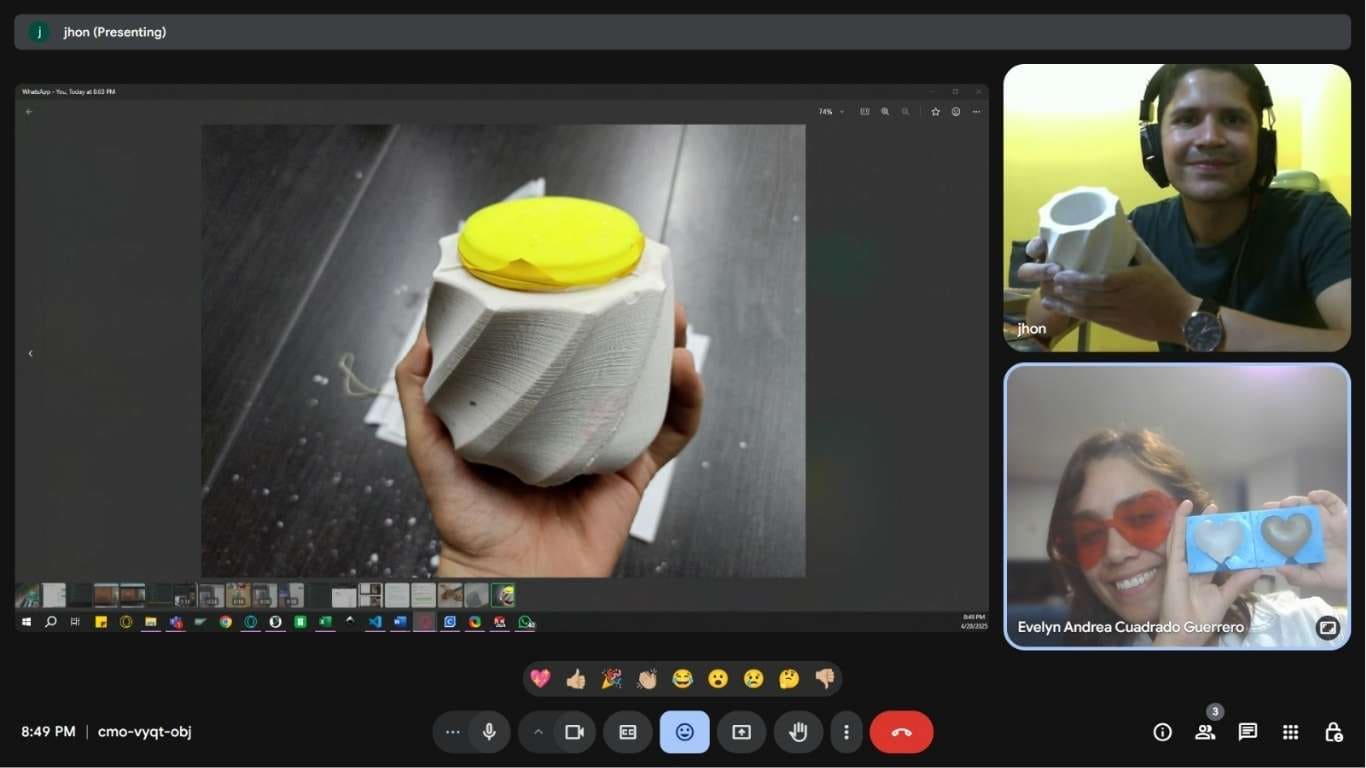Close the emoji reactions bar button
1366x768 pixels.
[x=685, y=732]
